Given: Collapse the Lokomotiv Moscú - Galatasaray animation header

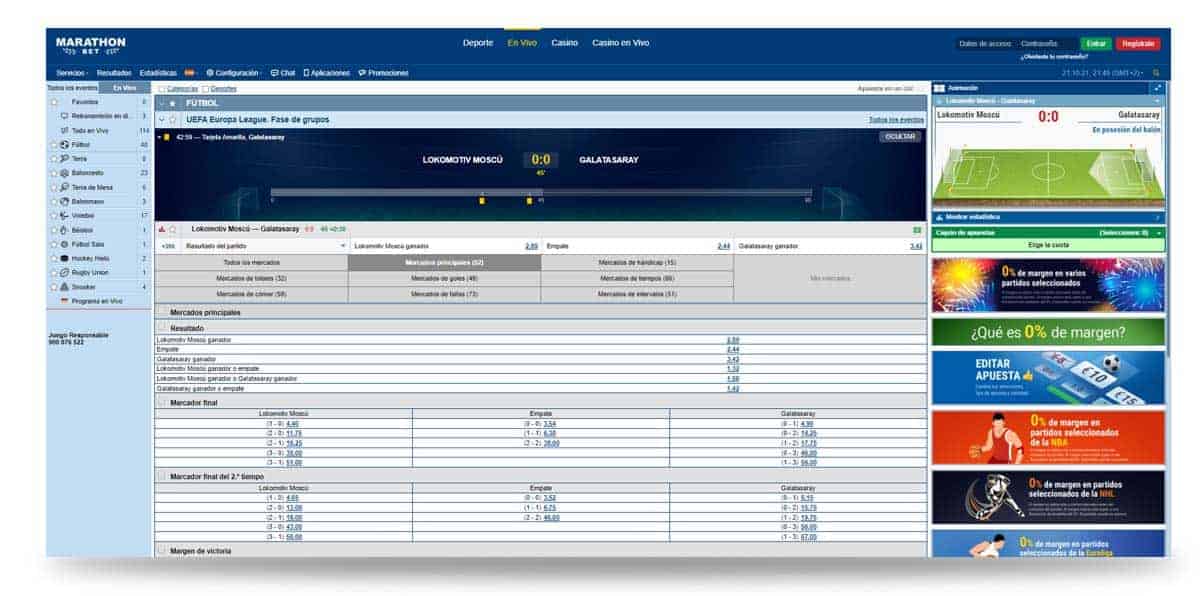Looking at the screenshot, I should pos(1158,101).
